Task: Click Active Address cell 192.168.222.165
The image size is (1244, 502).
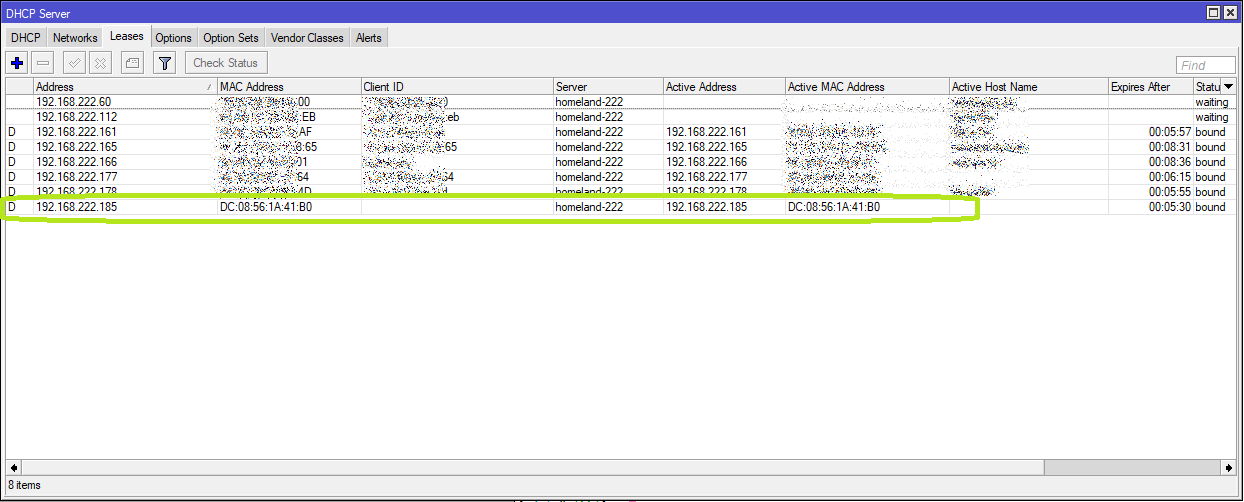Action: 706,147
